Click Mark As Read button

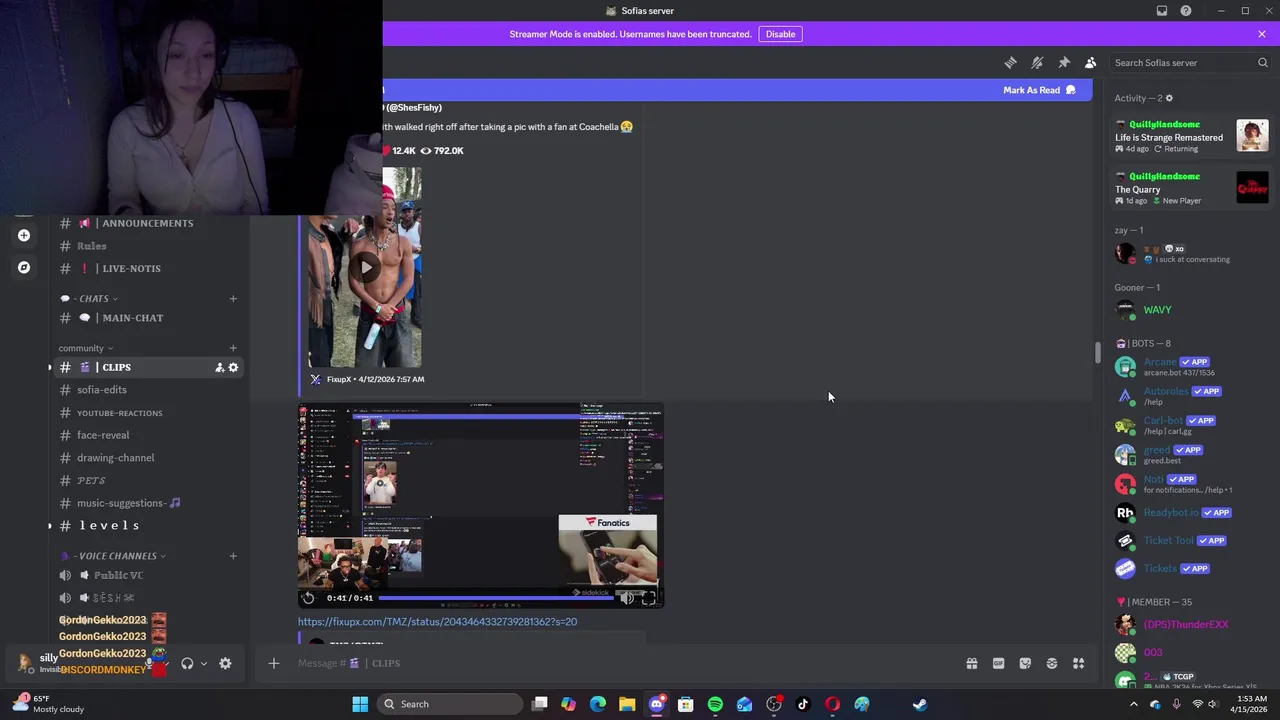click(x=1039, y=90)
